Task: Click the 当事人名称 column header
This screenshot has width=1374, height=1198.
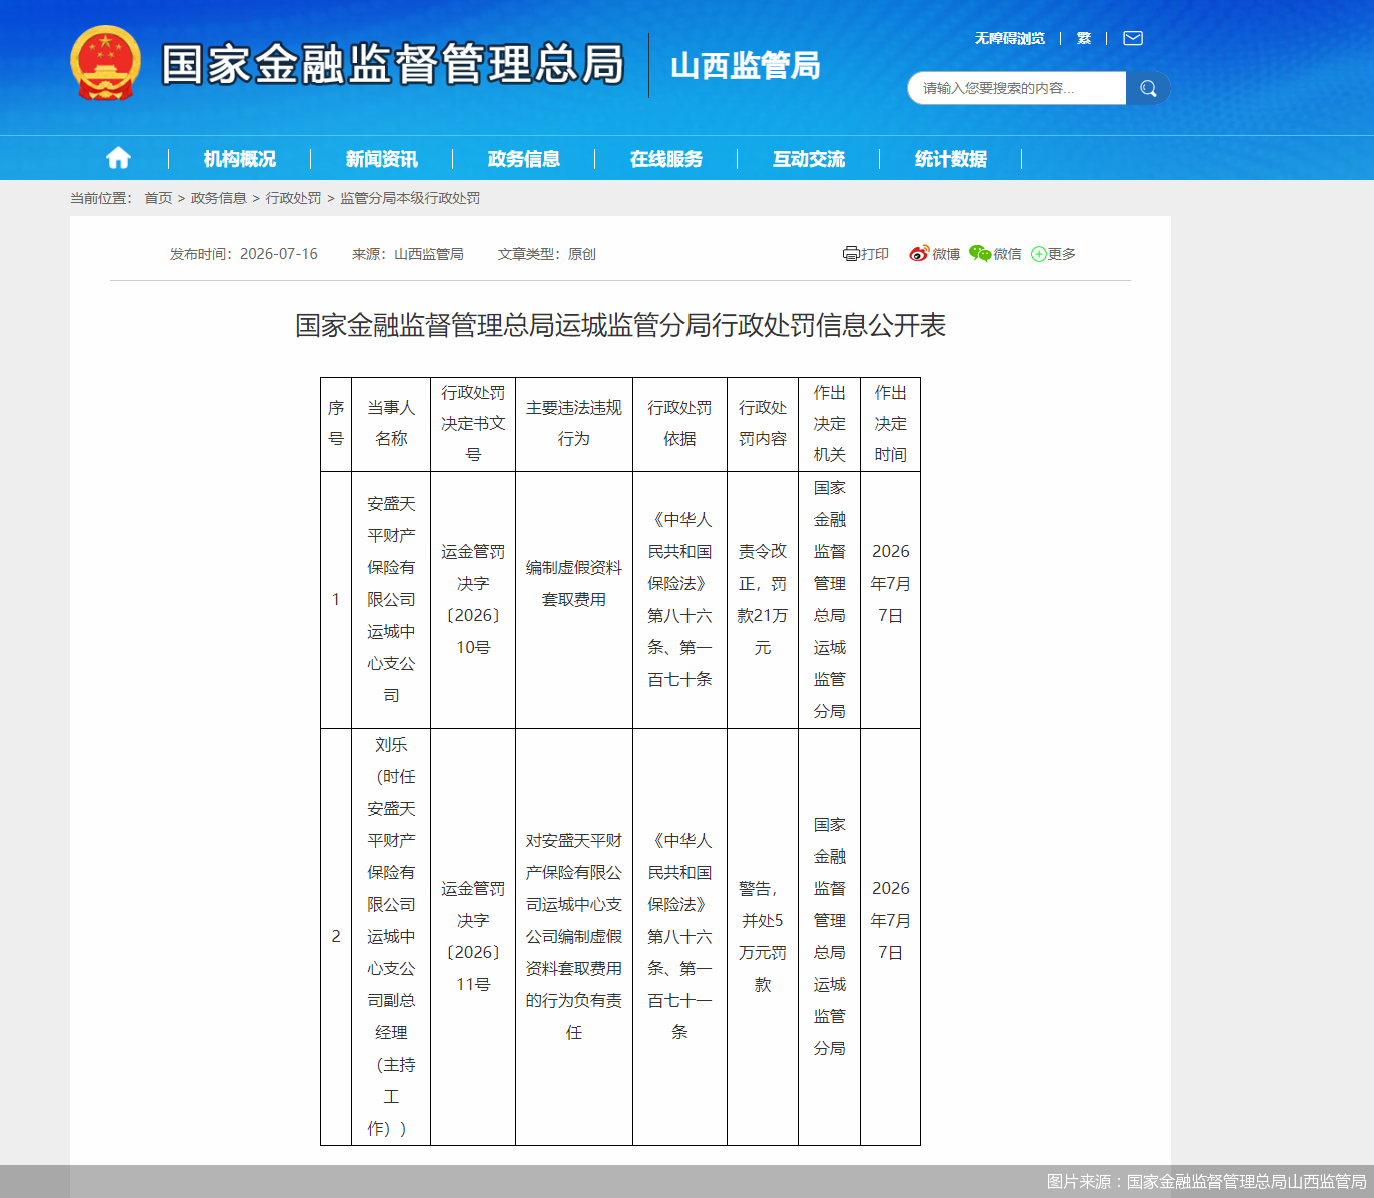Action: tap(391, 424)
